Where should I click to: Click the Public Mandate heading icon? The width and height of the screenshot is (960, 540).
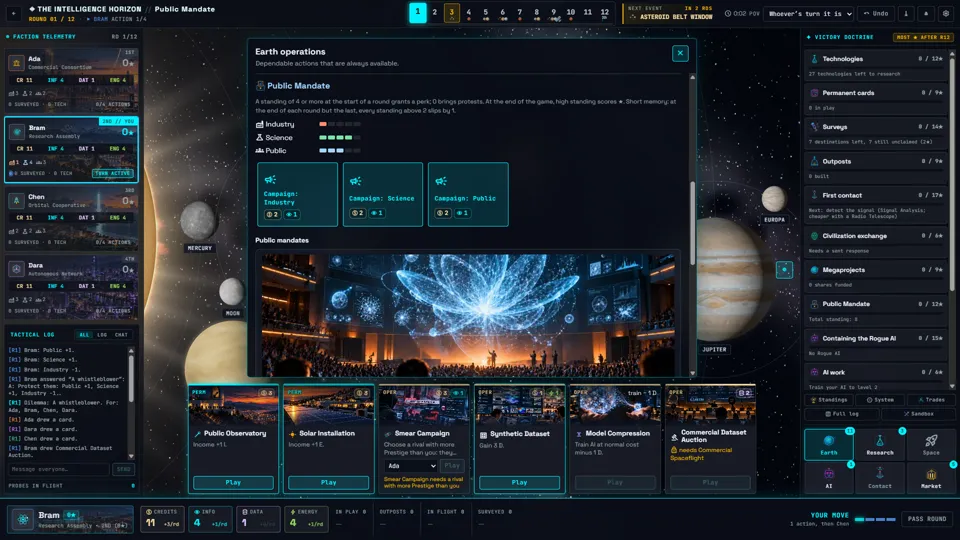260,86
